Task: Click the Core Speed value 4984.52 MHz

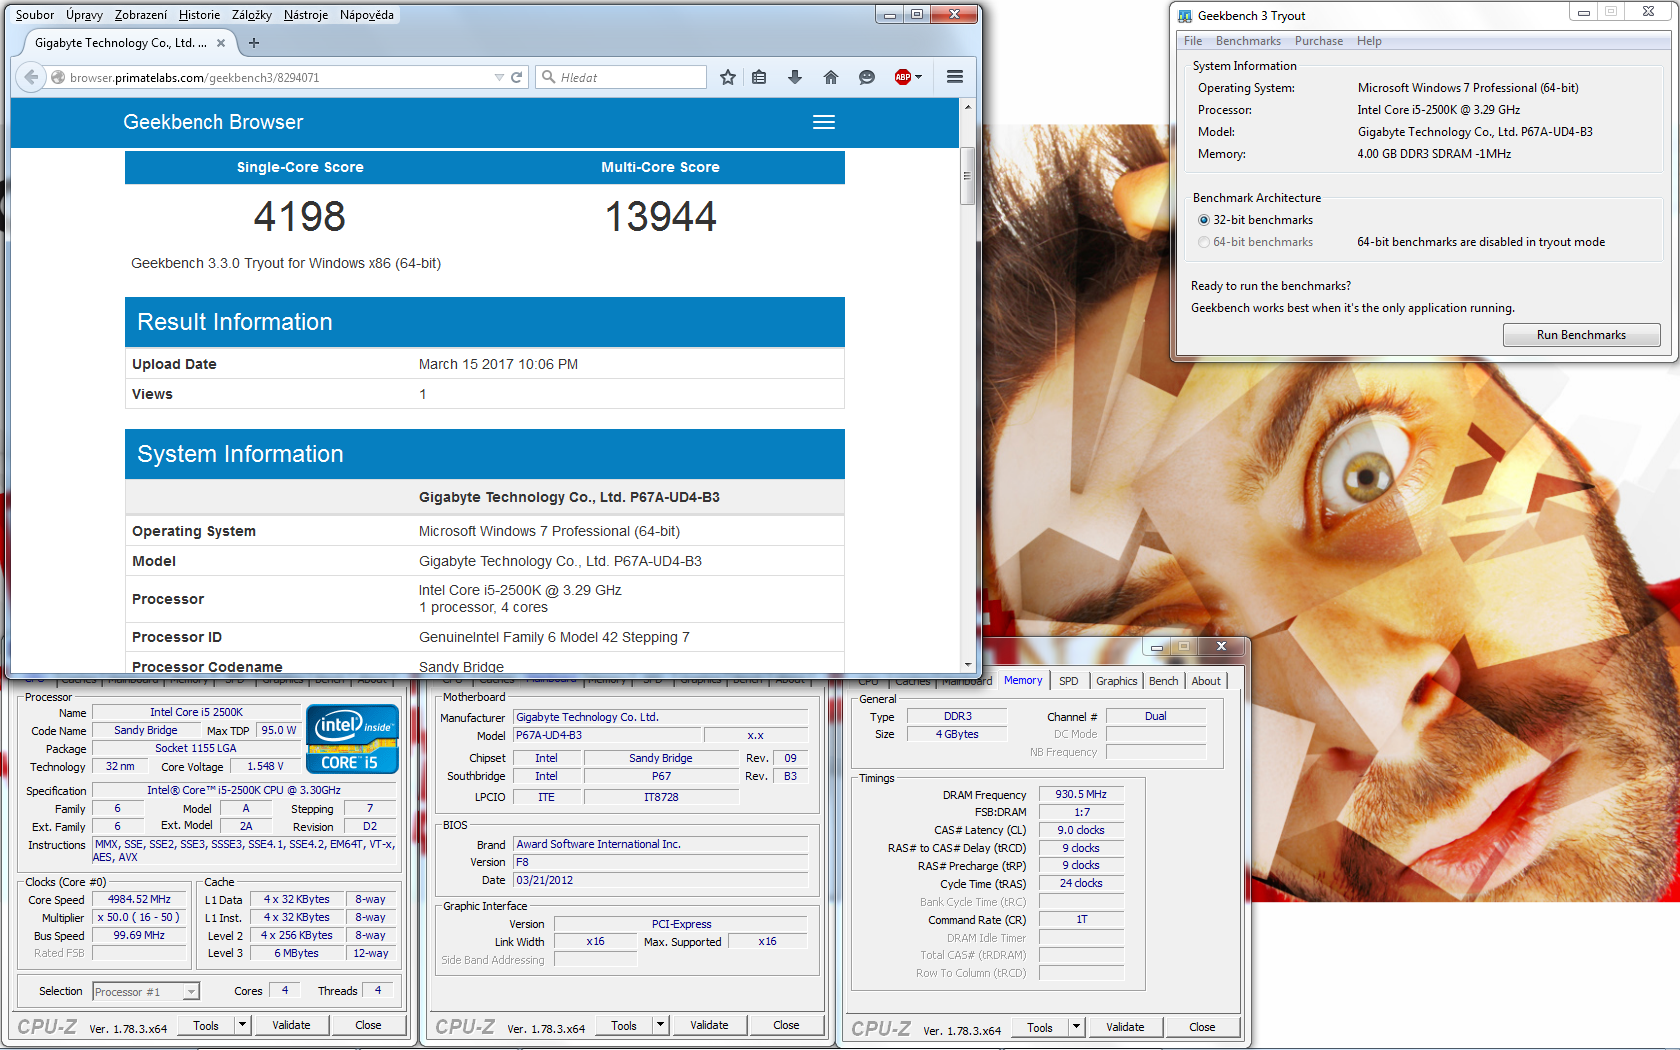Action: pyautogui.click(x=140, y=899)
